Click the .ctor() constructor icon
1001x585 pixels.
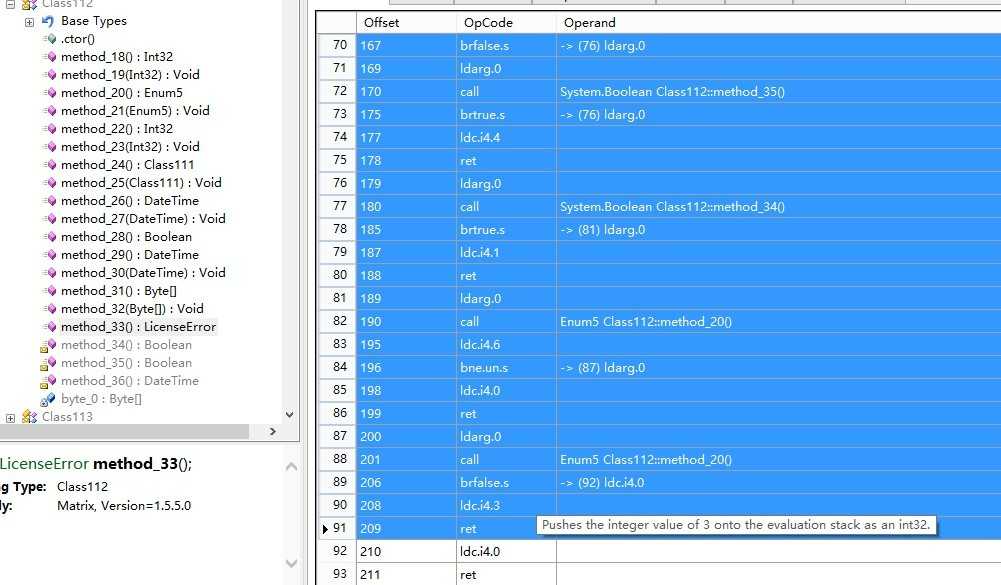pos(50,39)
